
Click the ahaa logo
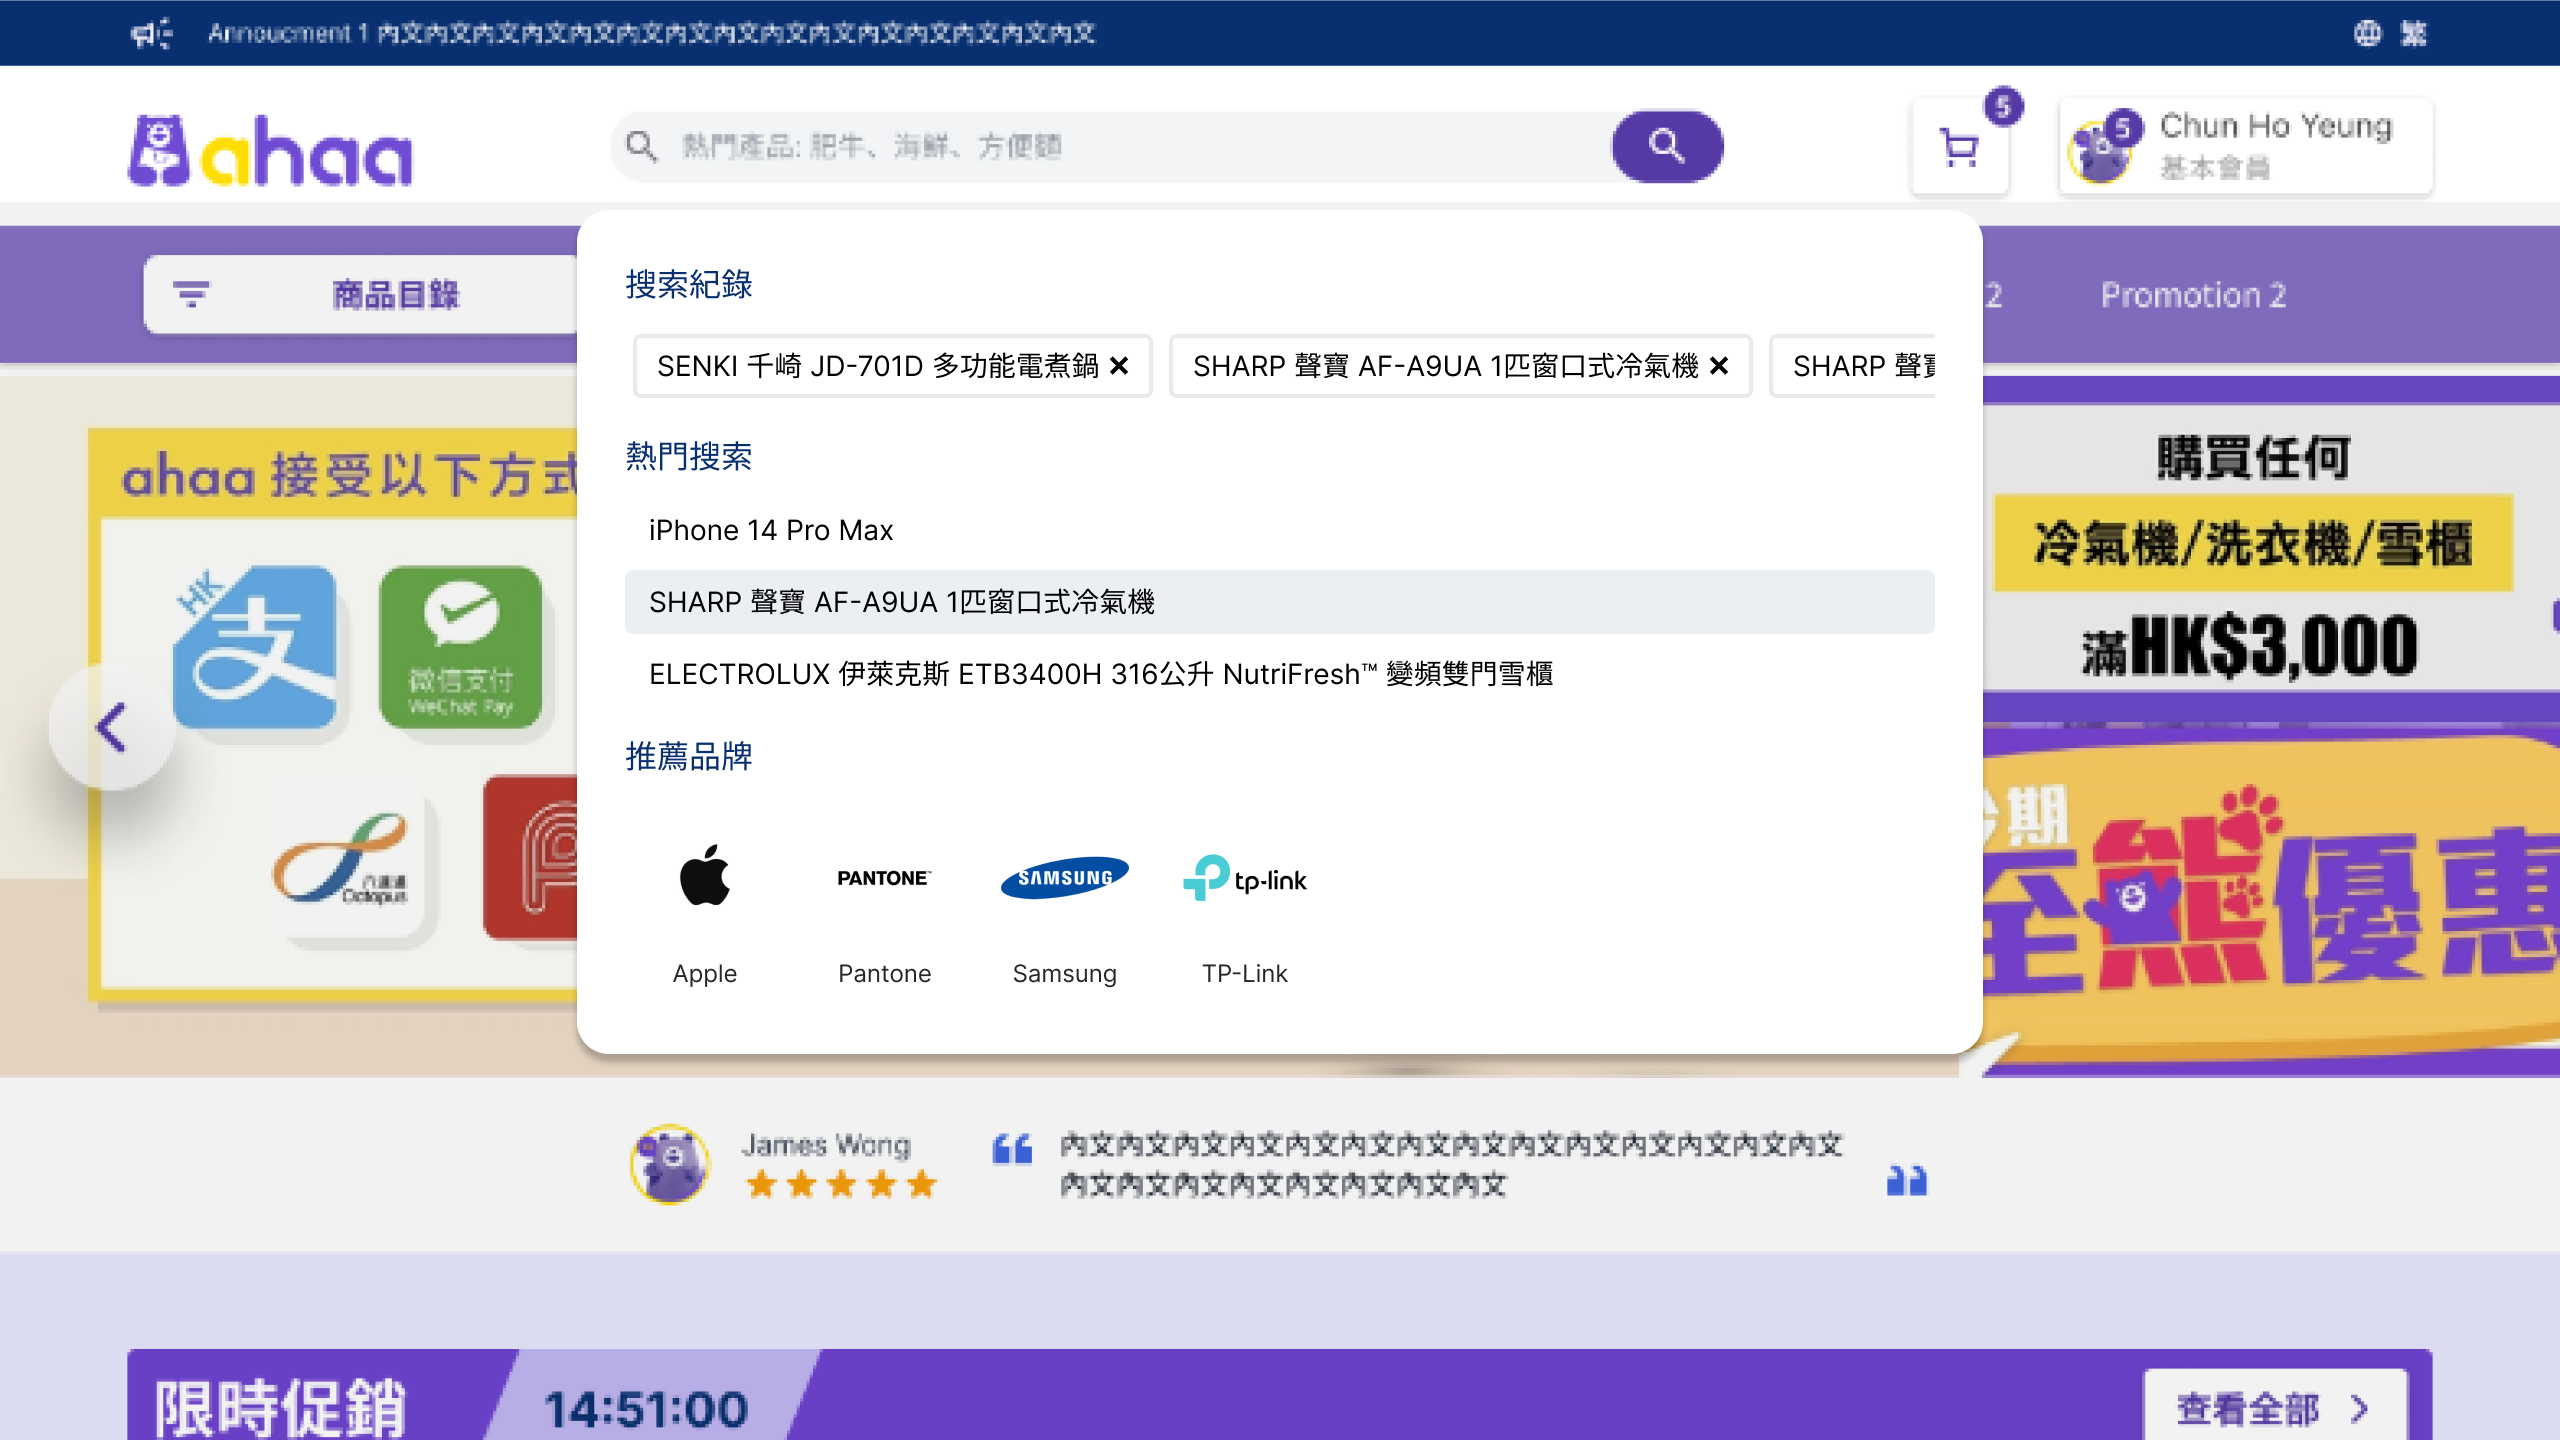[x=270, y=150]
